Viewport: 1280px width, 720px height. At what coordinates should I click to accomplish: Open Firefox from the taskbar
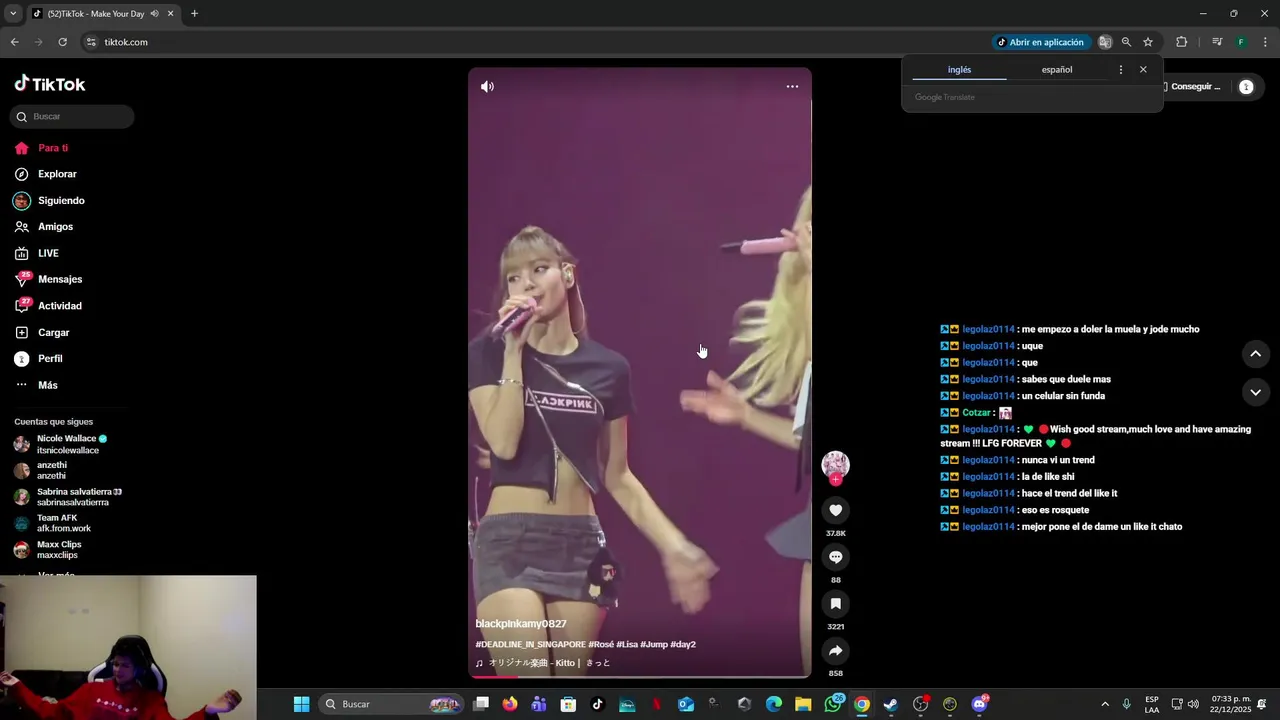[x=510, y=704]
